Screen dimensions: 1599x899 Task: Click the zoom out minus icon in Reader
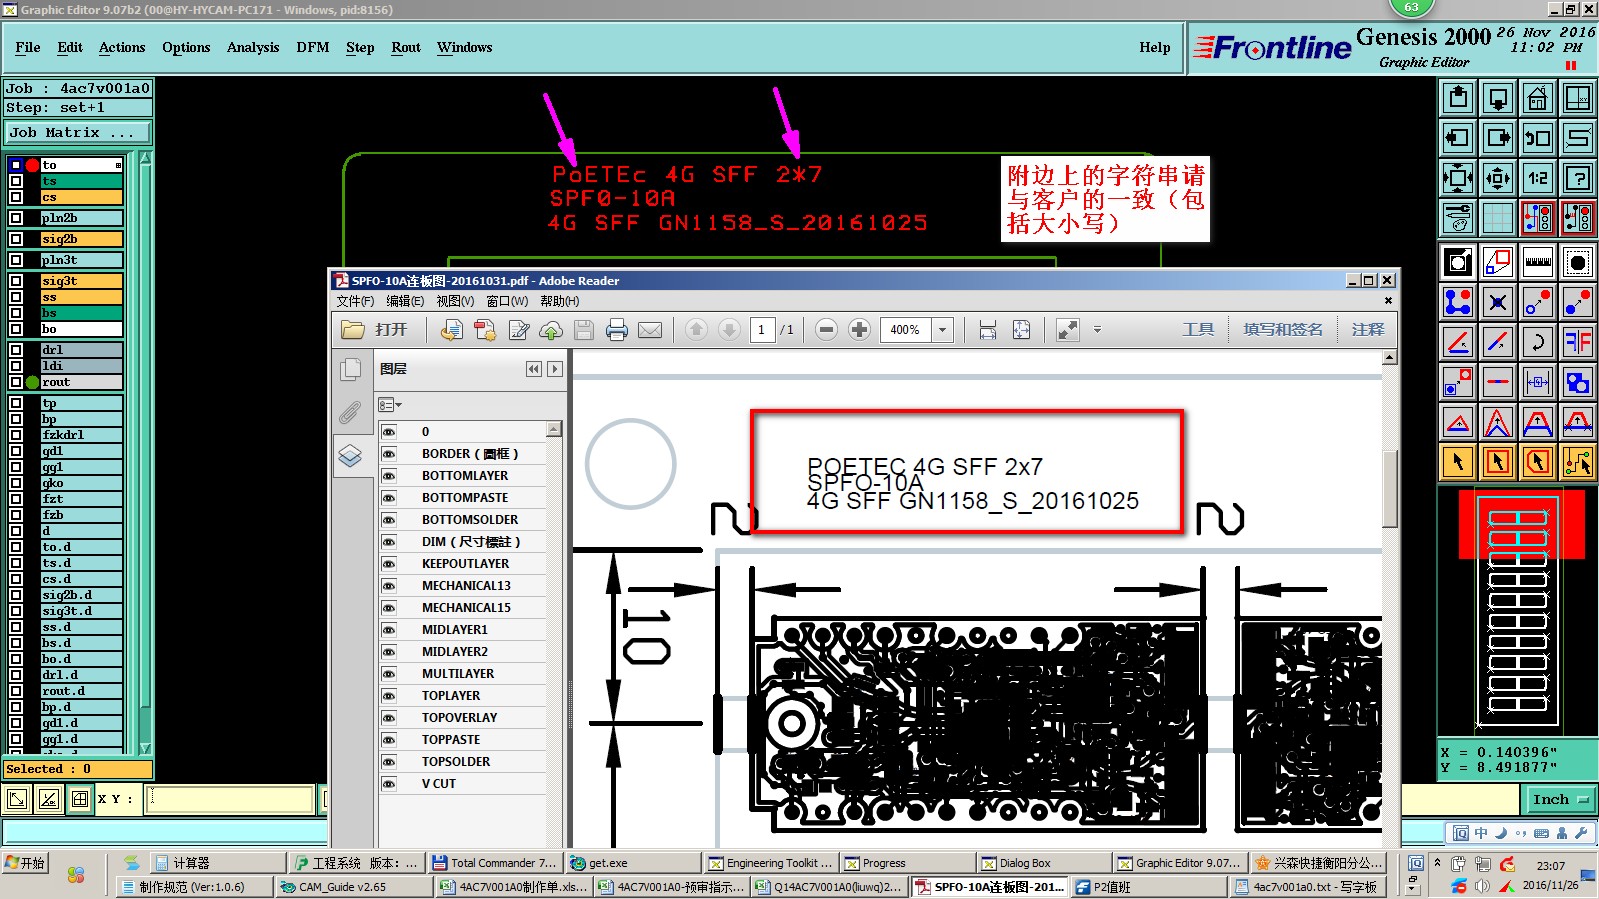[x=826, y=330]
